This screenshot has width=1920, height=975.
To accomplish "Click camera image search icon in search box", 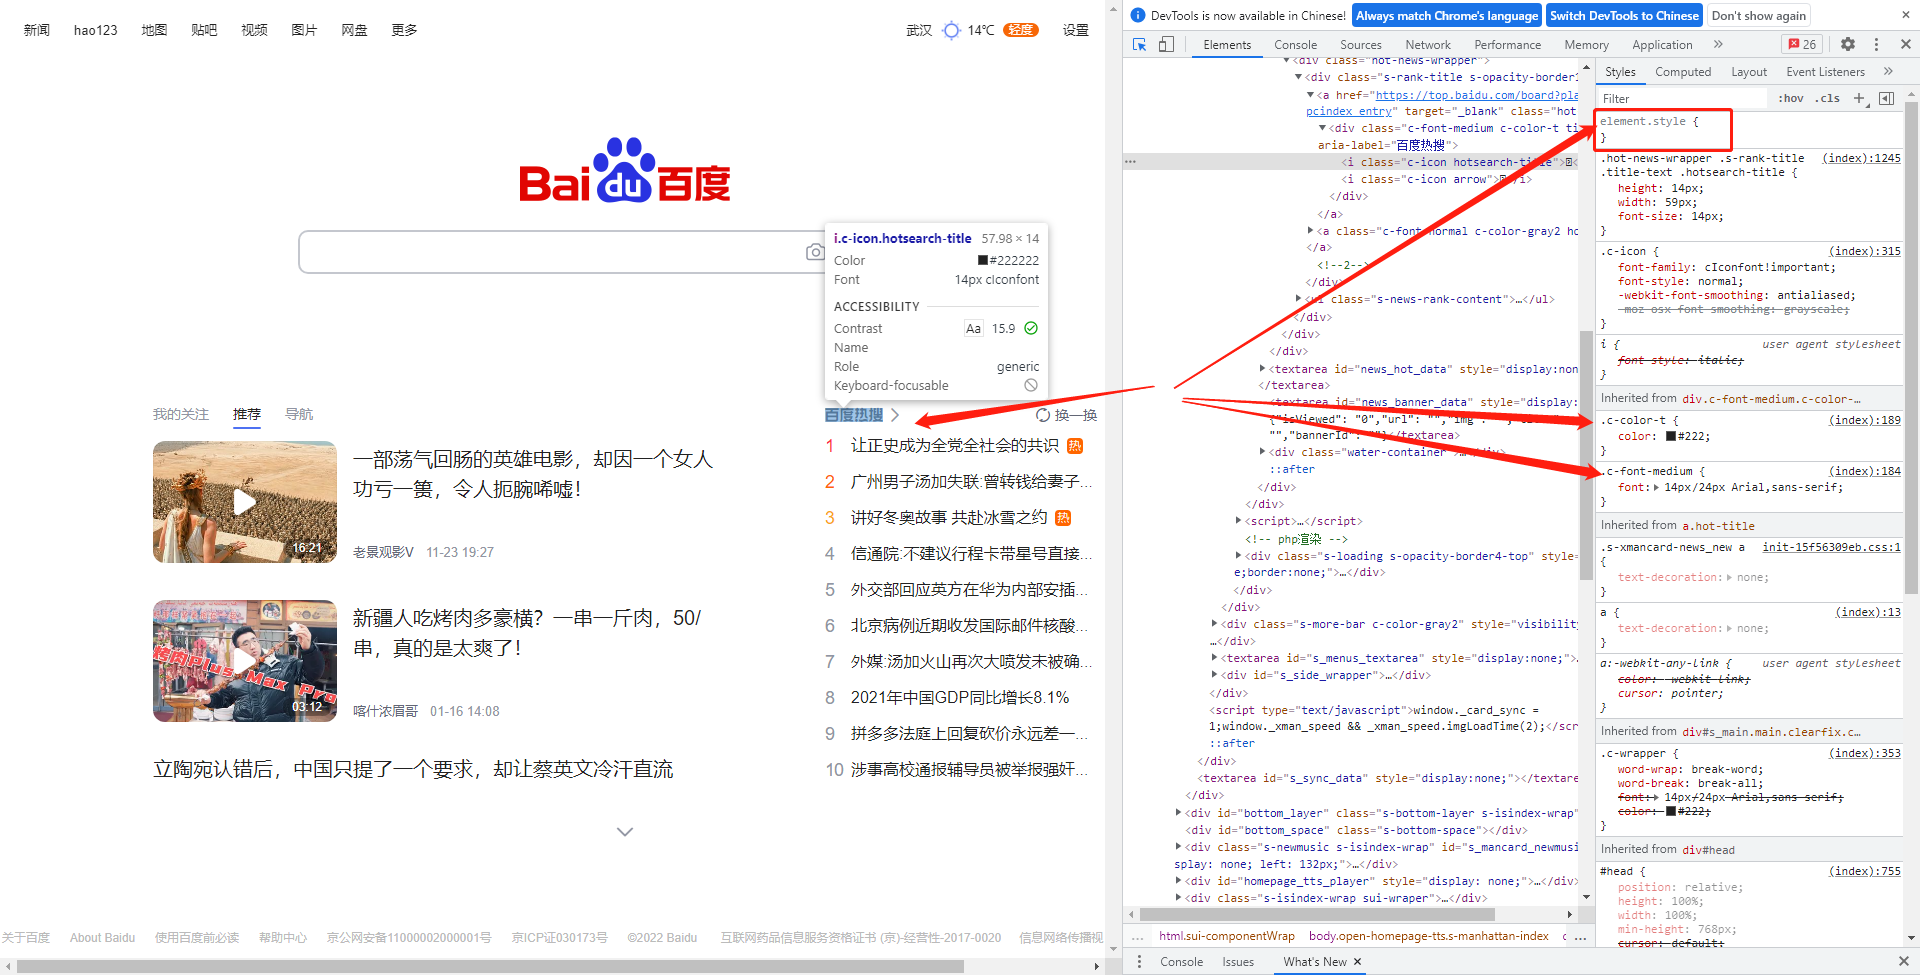I will point(815,252).
